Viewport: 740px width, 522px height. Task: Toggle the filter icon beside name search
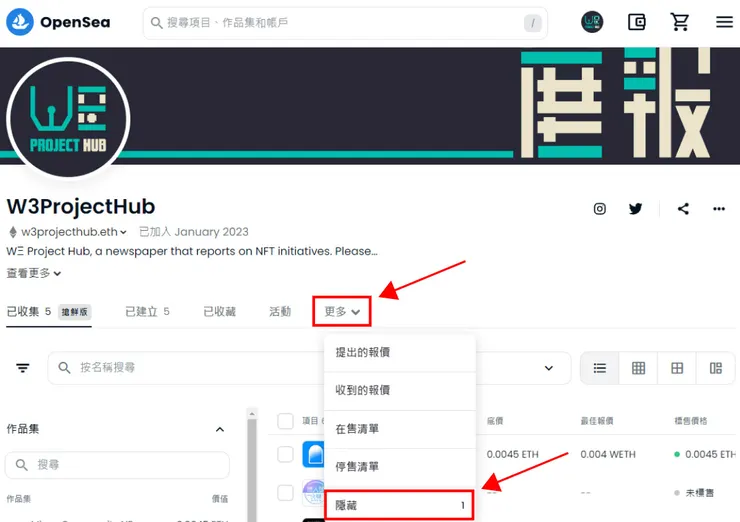(x=23, y=368)
